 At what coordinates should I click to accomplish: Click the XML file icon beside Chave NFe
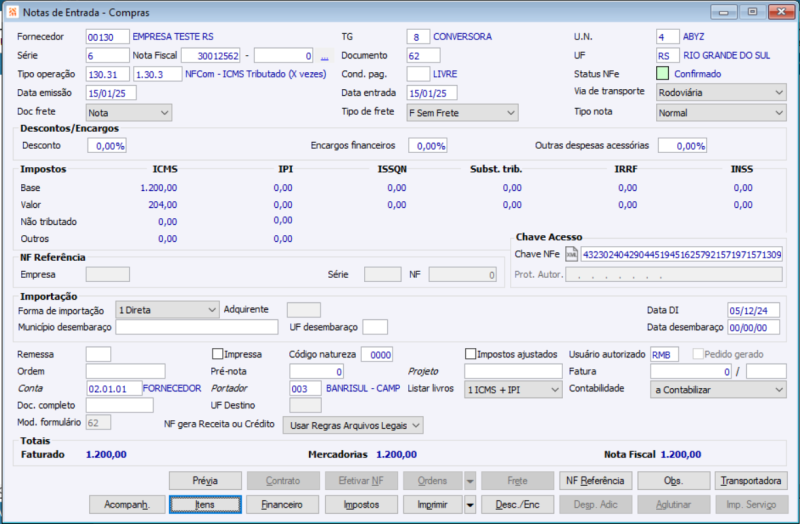[572, 255]
